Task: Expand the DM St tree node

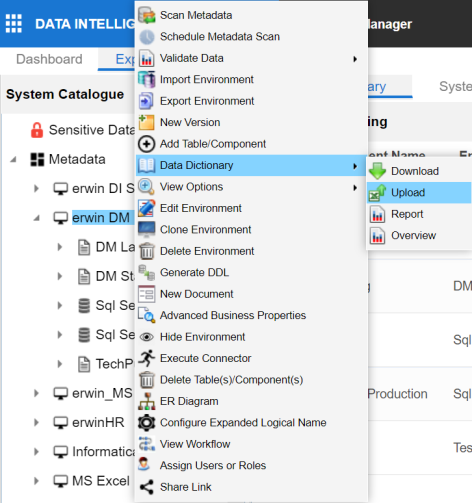Action: click(60, 276)
